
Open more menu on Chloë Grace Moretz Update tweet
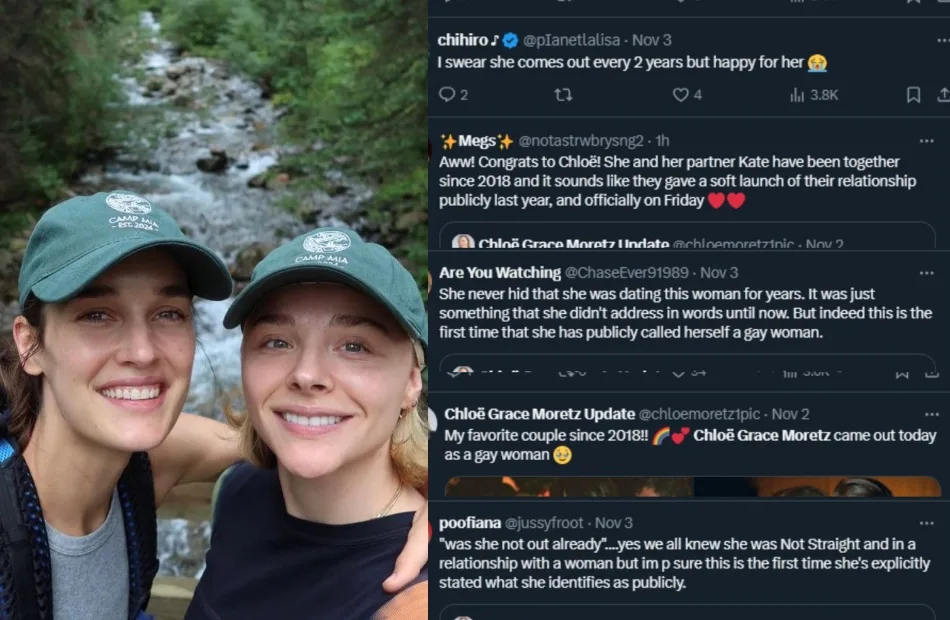click(x=932, y=414)
